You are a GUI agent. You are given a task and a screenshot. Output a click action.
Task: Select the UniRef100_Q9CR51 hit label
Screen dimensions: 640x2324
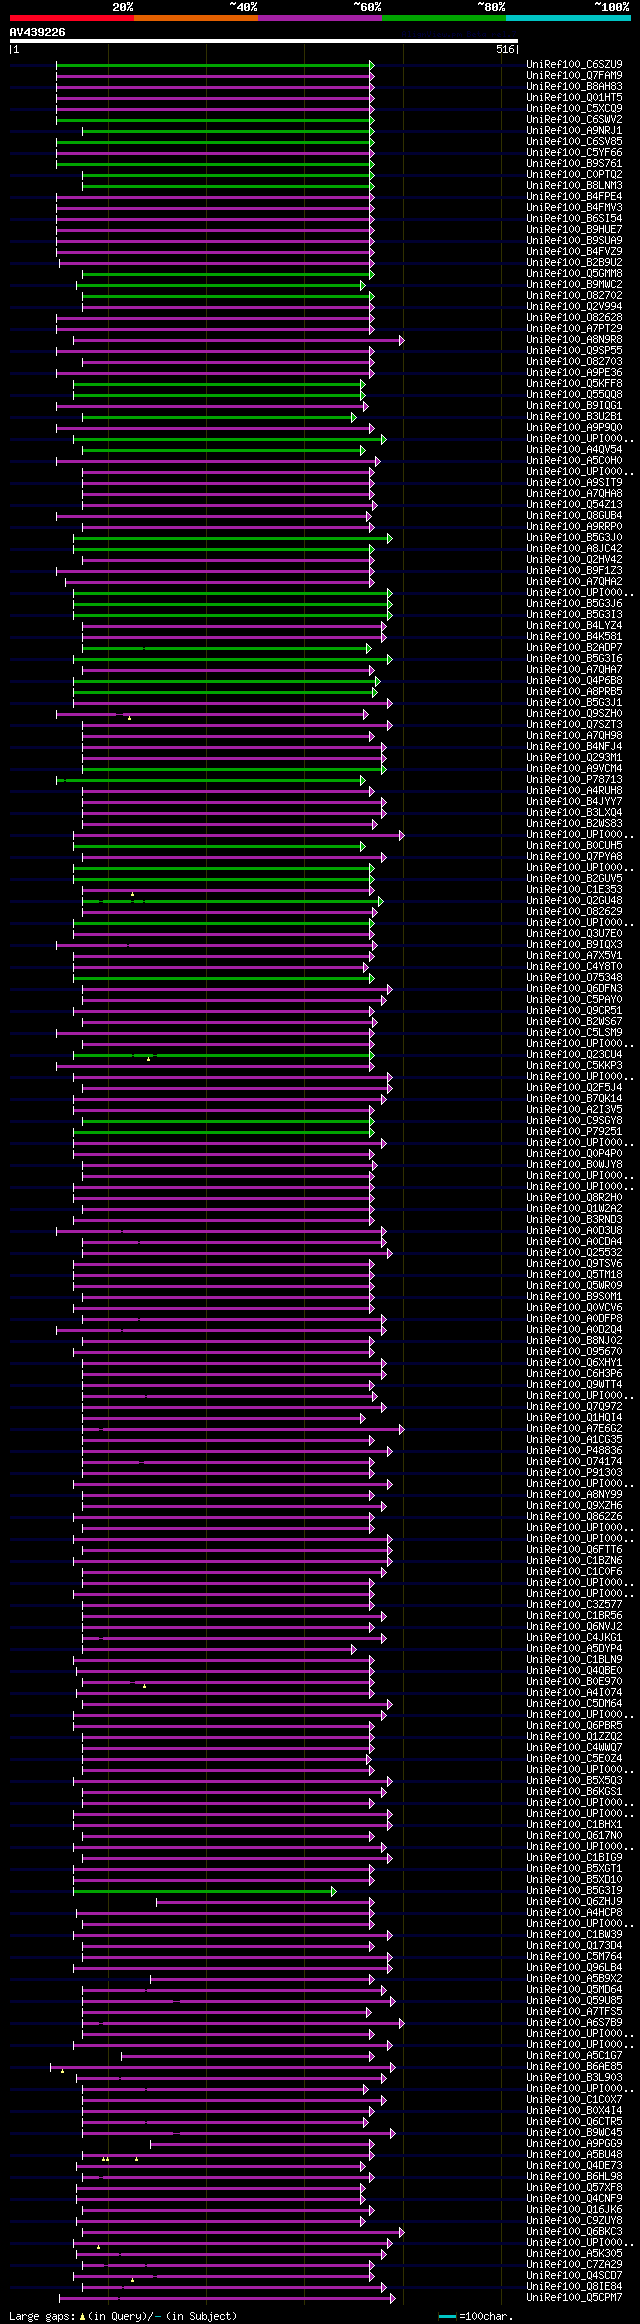pyautogui.click(x=574, y=1011)
